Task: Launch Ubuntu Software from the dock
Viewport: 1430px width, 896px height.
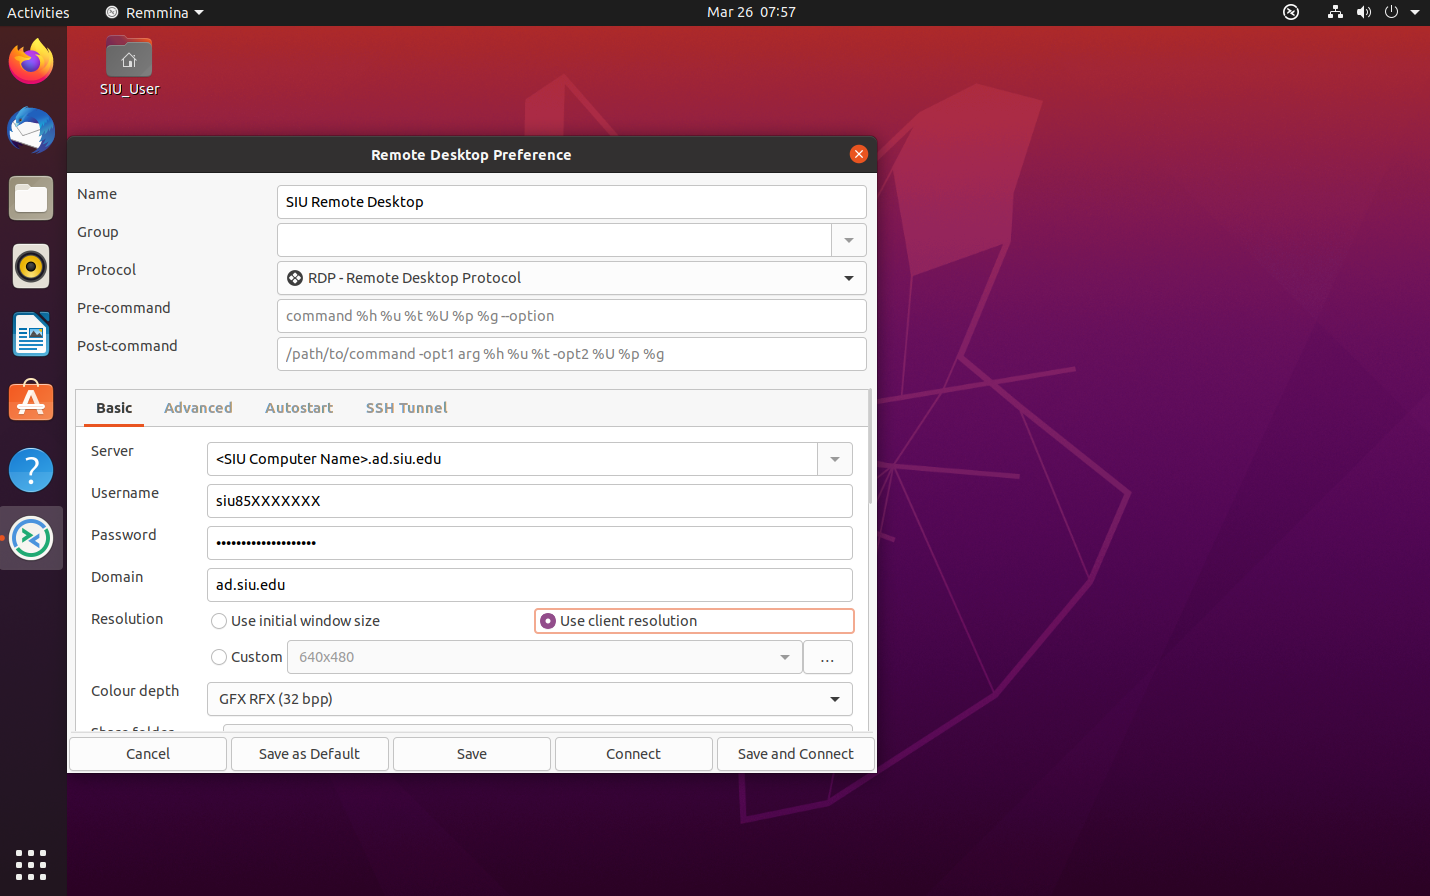Action: coord(31,401)
